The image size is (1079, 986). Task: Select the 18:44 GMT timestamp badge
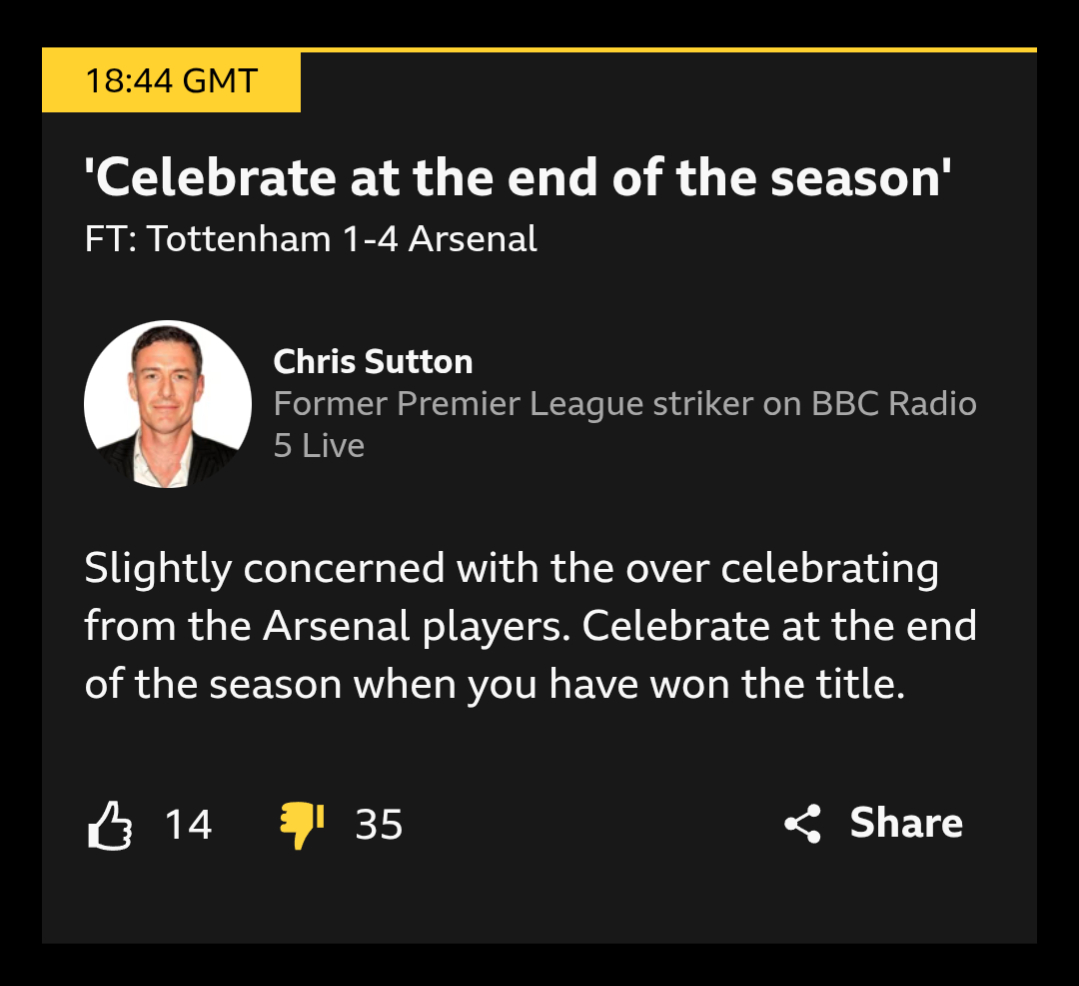pos(171,81)
